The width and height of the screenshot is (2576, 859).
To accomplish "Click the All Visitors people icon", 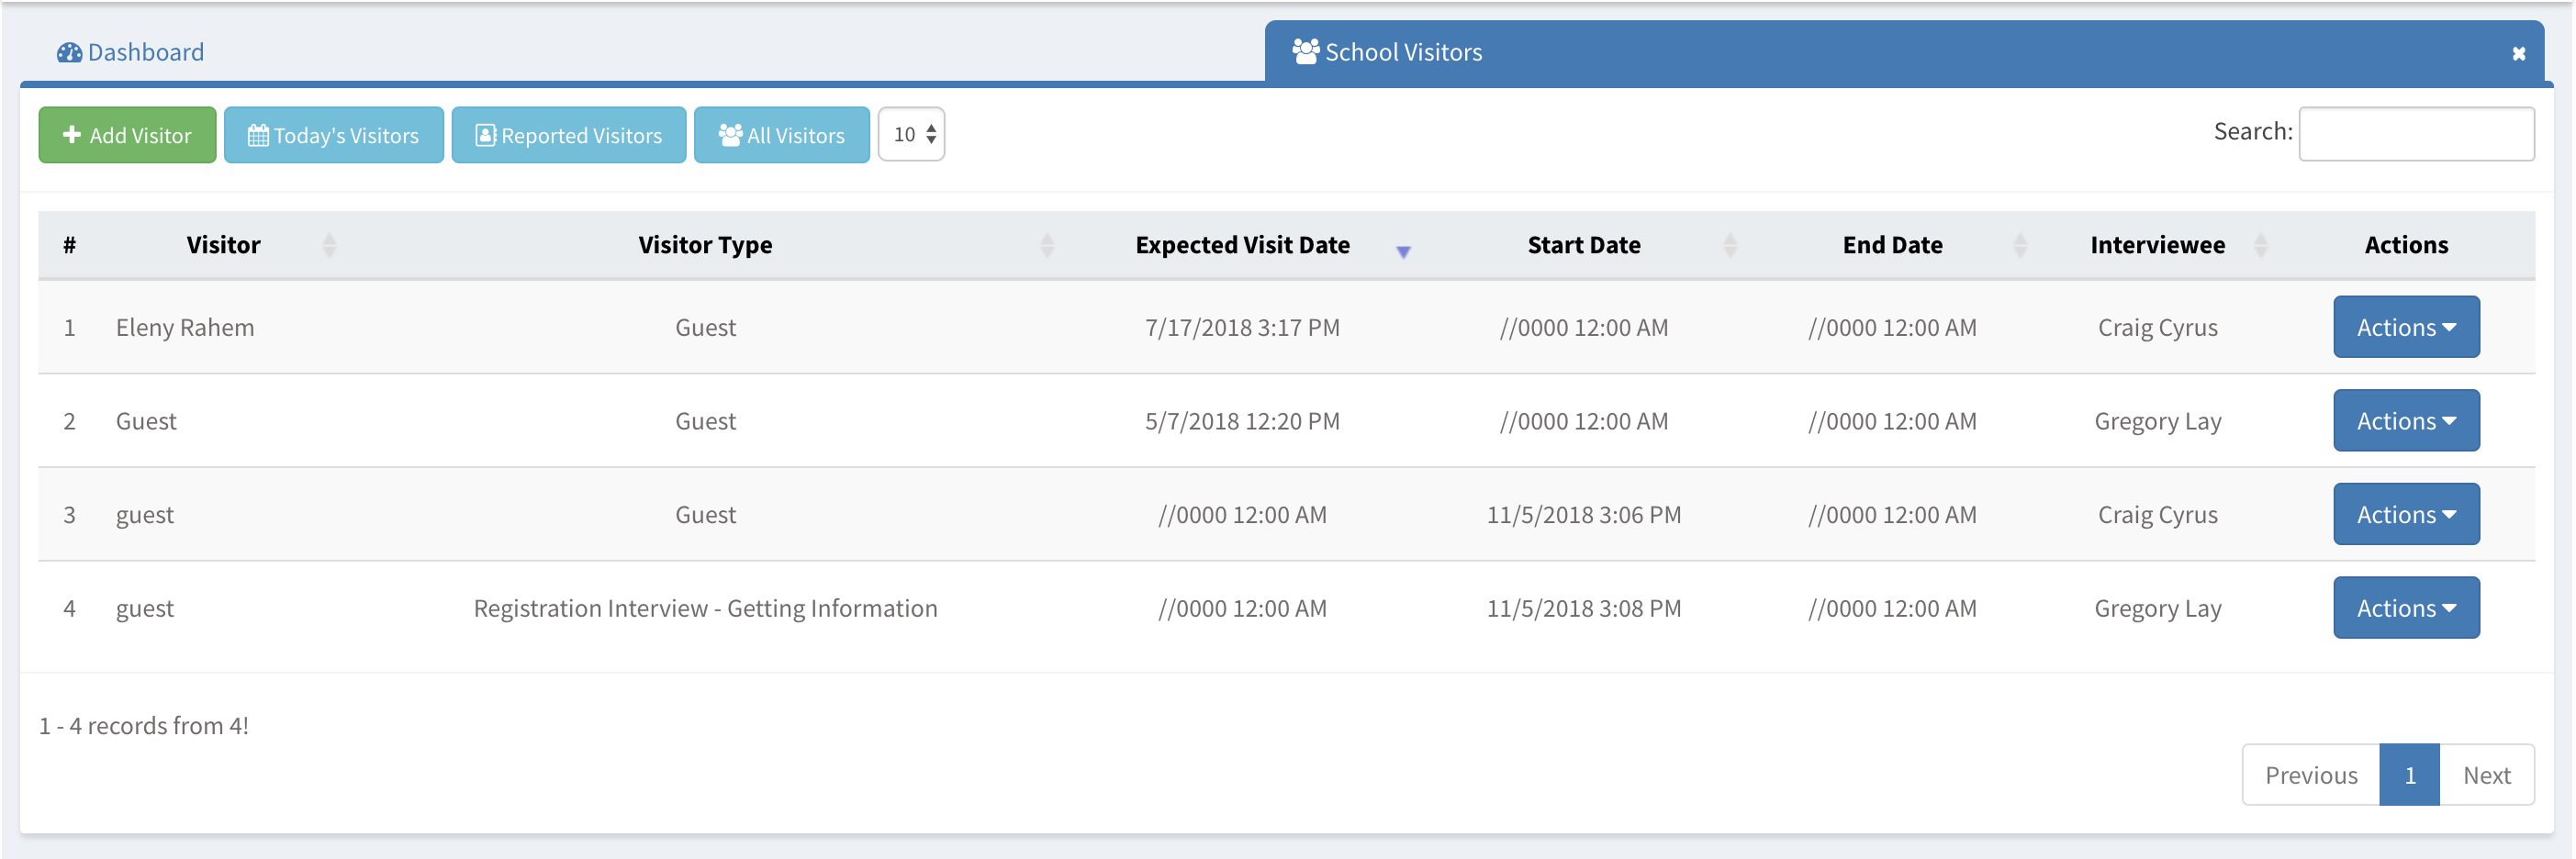I will [730, 135].
